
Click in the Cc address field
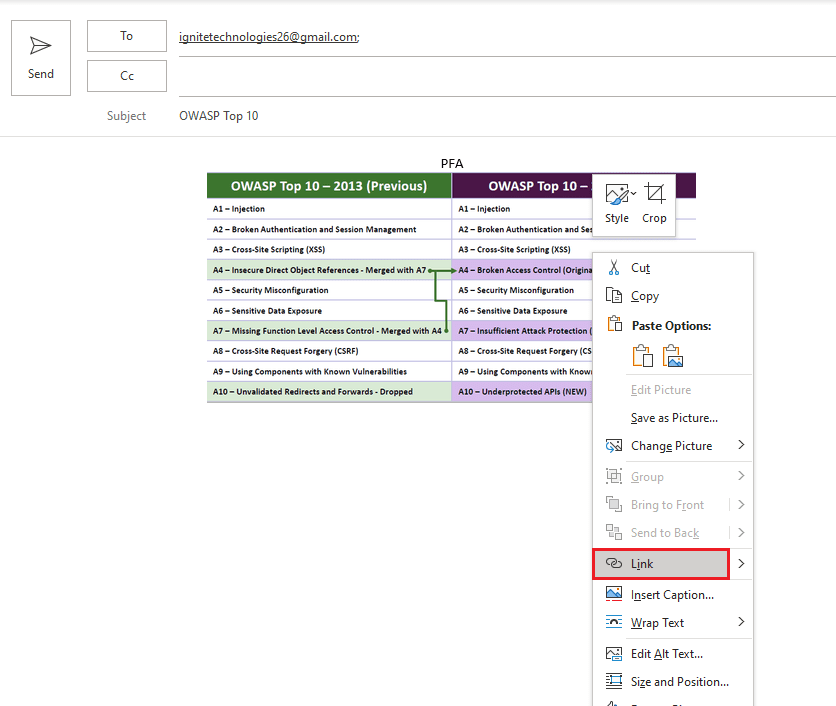point(507,76)
